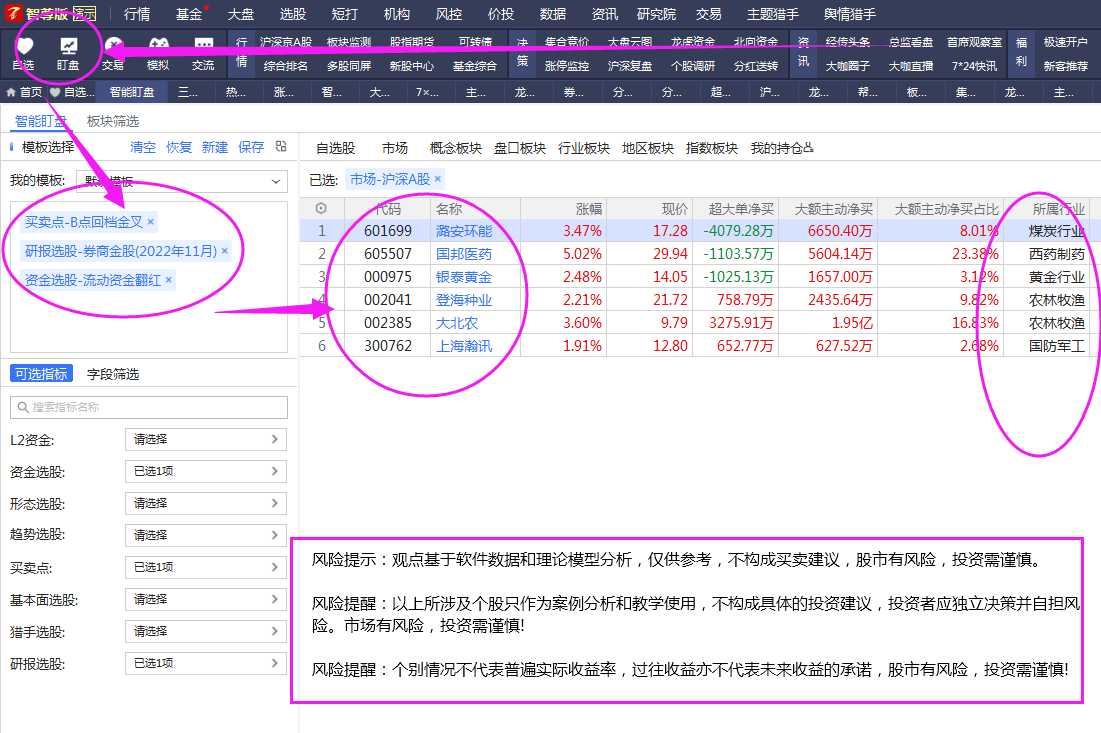Screen dimensions: 1101x733
Task: Open 大咖直播 in the 资讯 group
Action: coord(911,67)
